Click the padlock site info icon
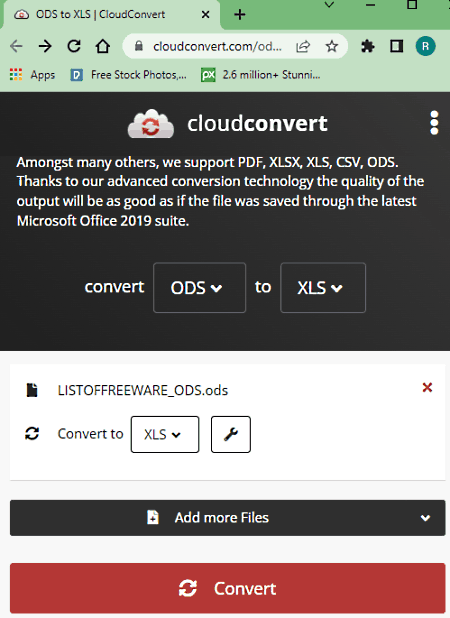The width and height of the screenshot is (450, 618). tap(139, 47)
